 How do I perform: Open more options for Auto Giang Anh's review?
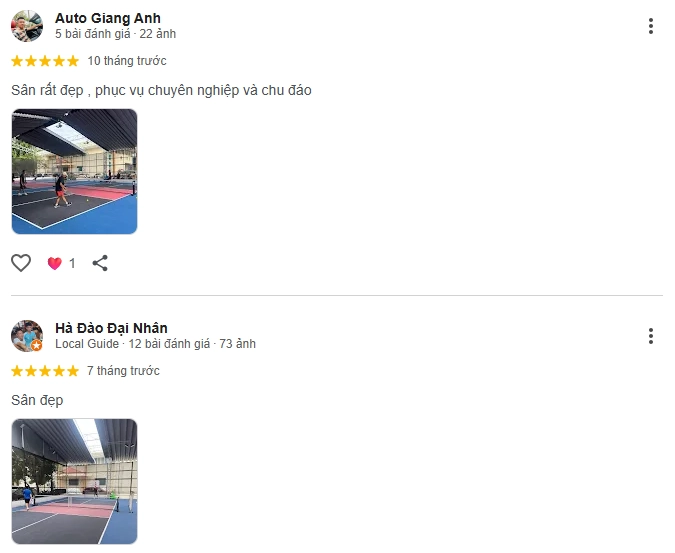(650, 26)
